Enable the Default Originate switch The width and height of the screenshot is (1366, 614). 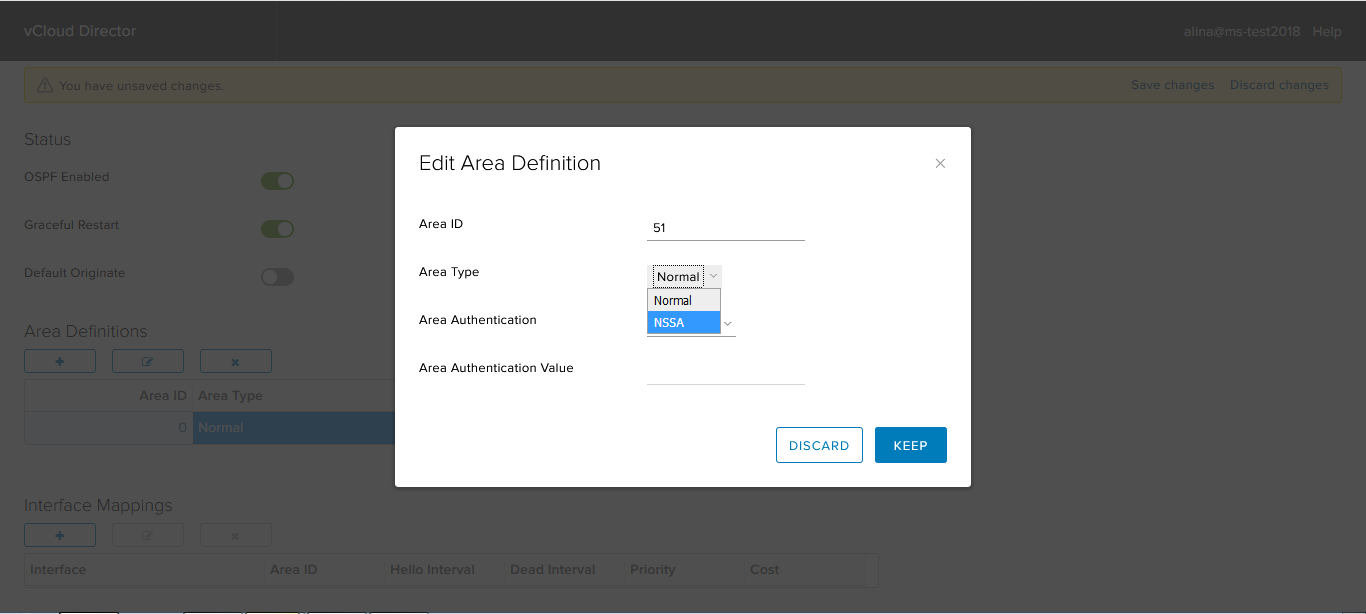coord(277,277)
